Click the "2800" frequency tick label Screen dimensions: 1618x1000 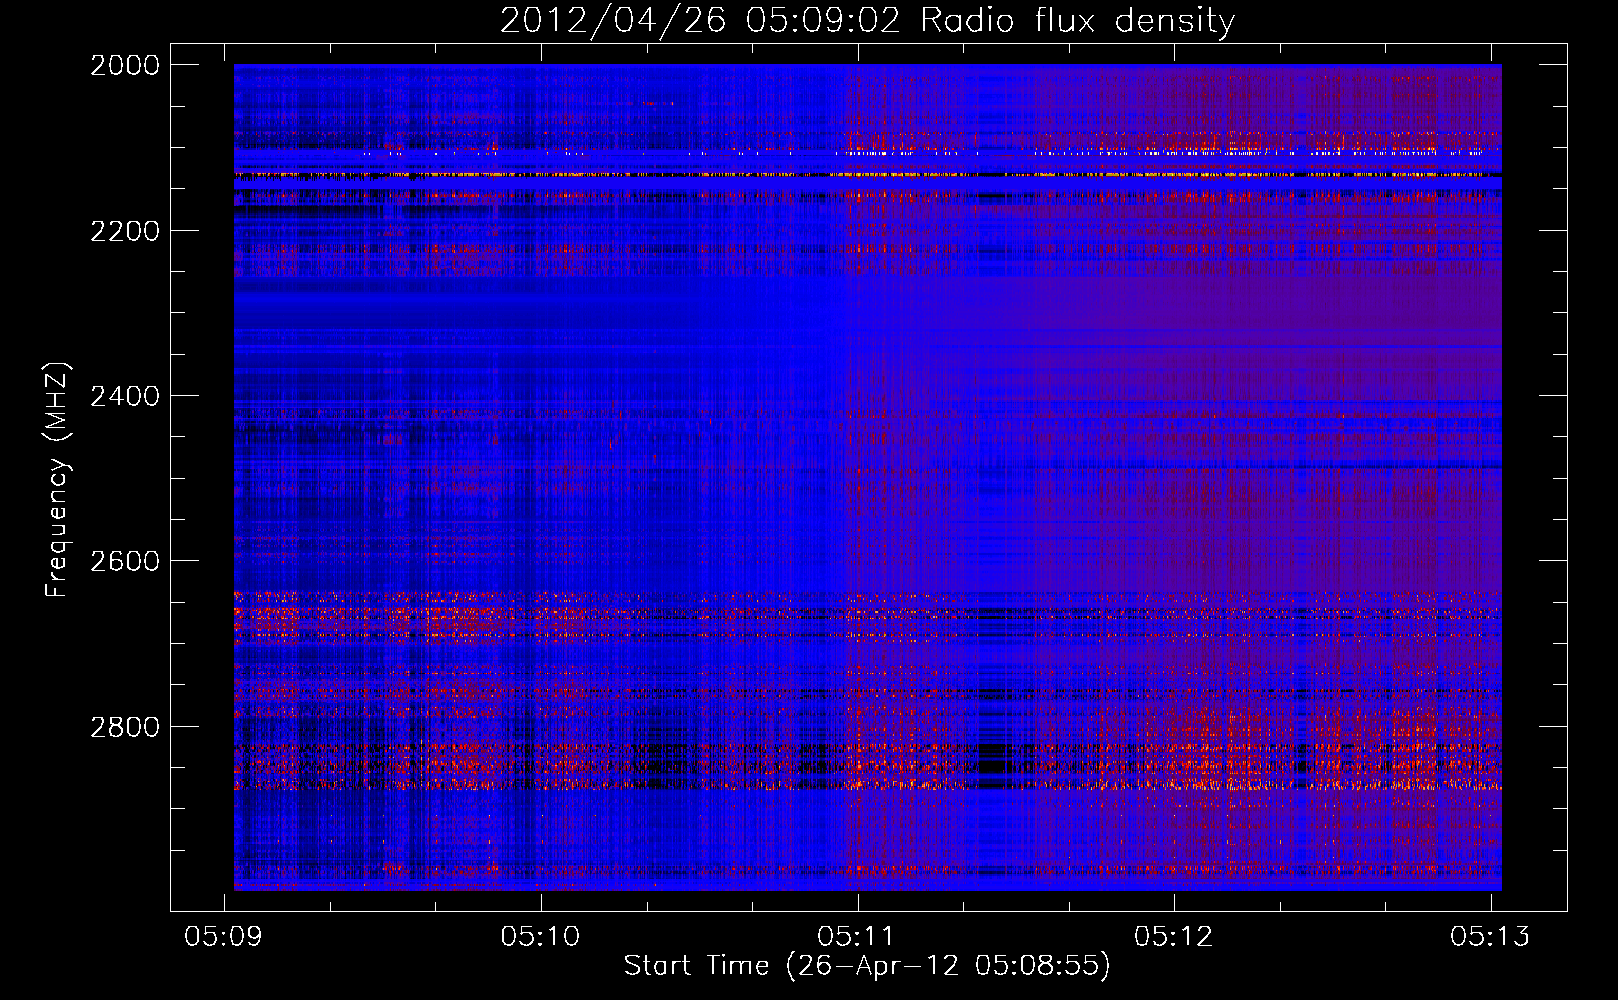point(125,727)
